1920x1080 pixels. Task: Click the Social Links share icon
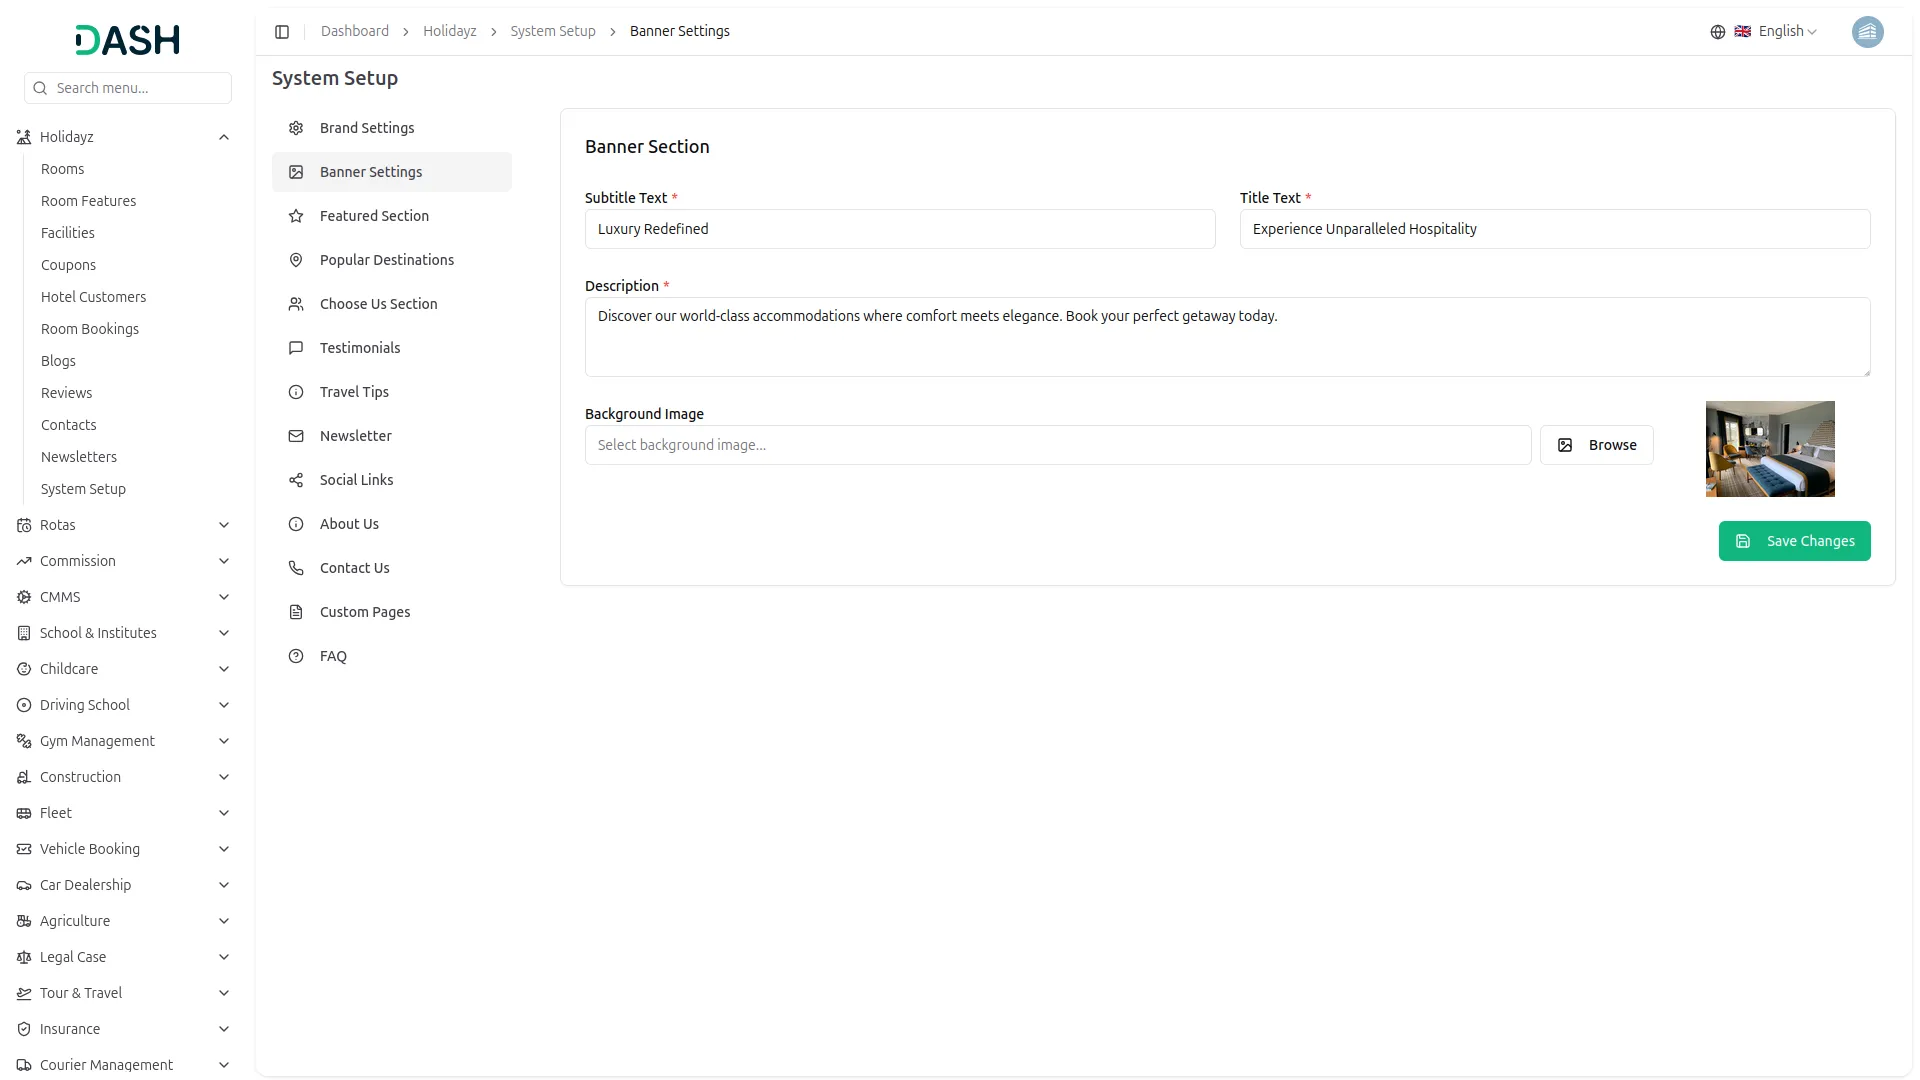click(x=296, y=480)
